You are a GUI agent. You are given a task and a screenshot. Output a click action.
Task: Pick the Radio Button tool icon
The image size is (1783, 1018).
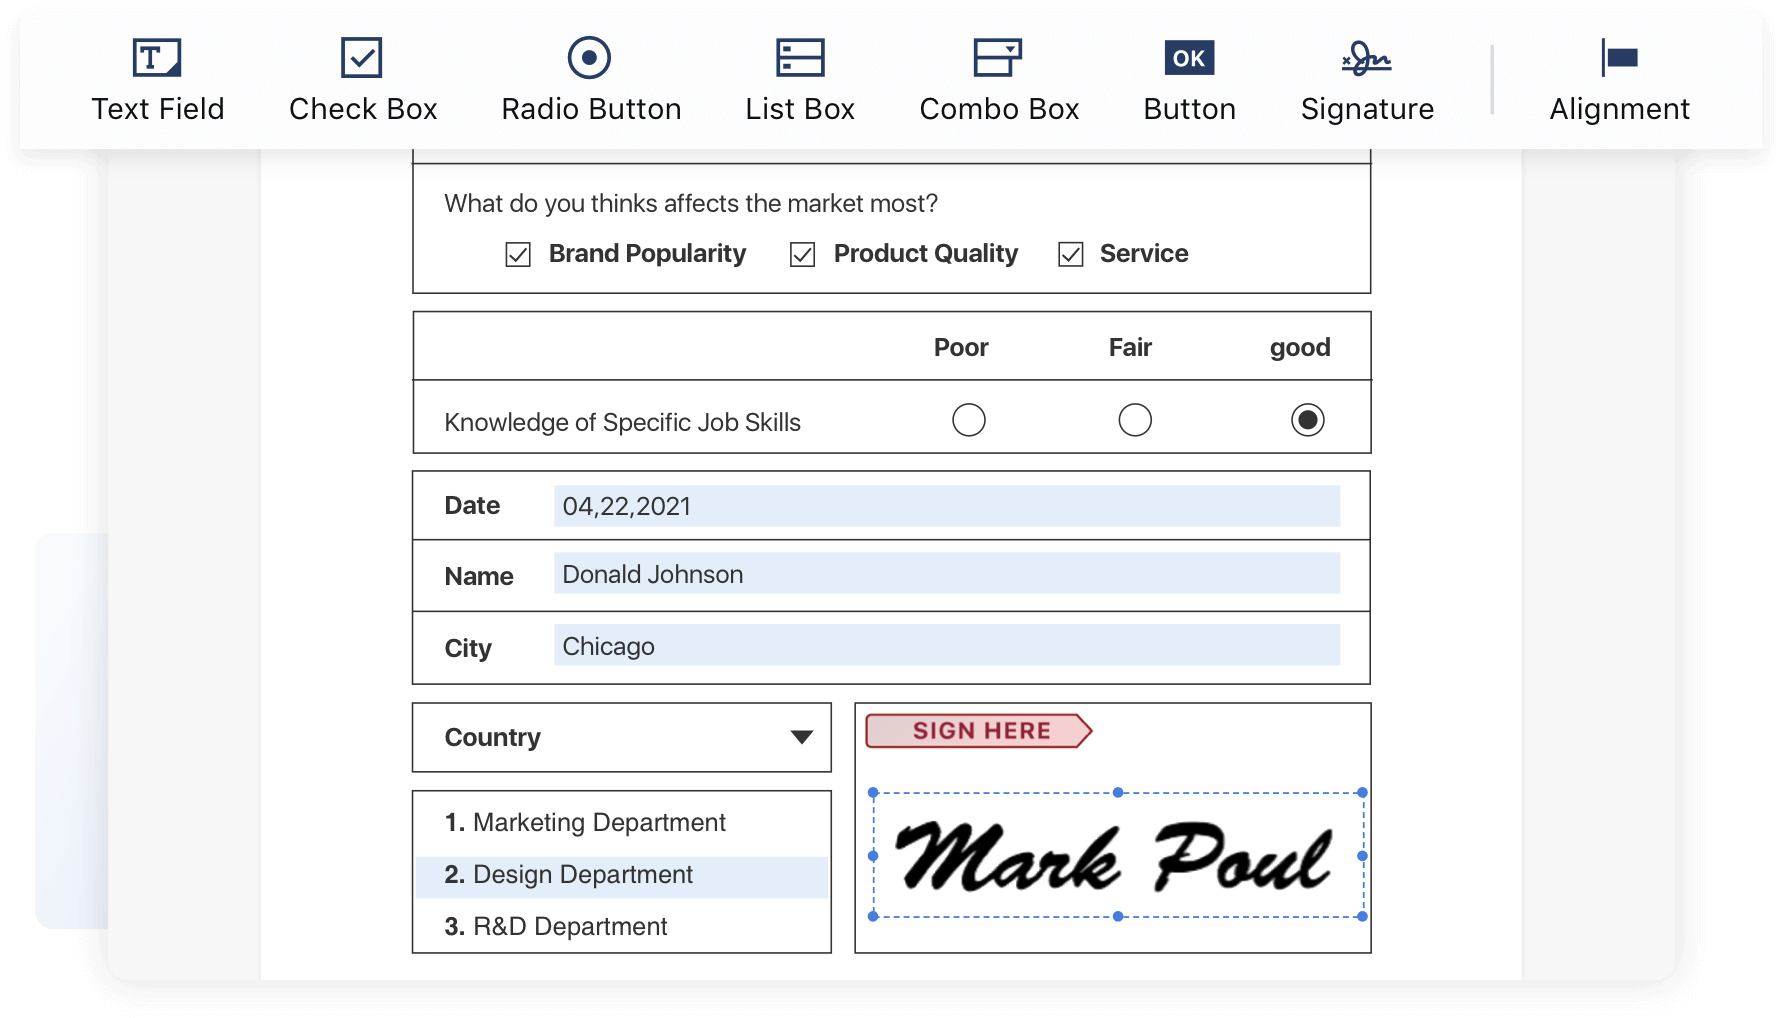(589, 58)
